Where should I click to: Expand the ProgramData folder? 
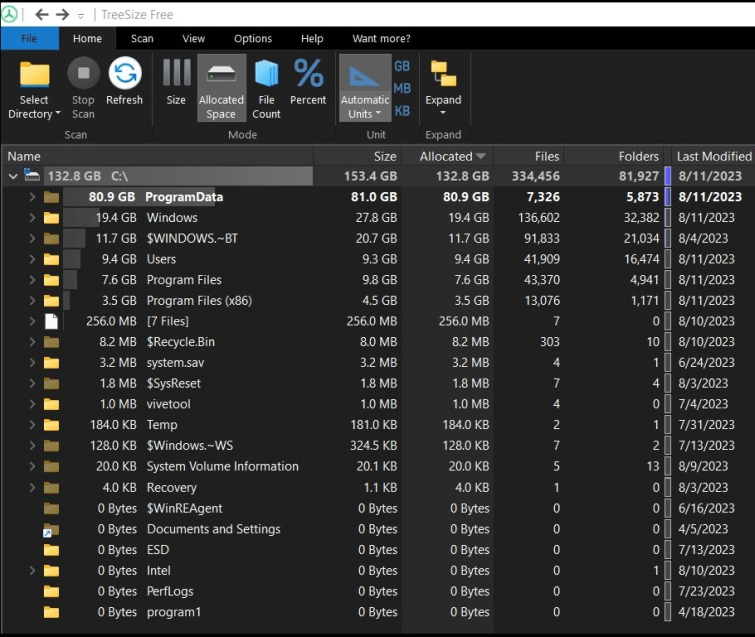point(32,197)
